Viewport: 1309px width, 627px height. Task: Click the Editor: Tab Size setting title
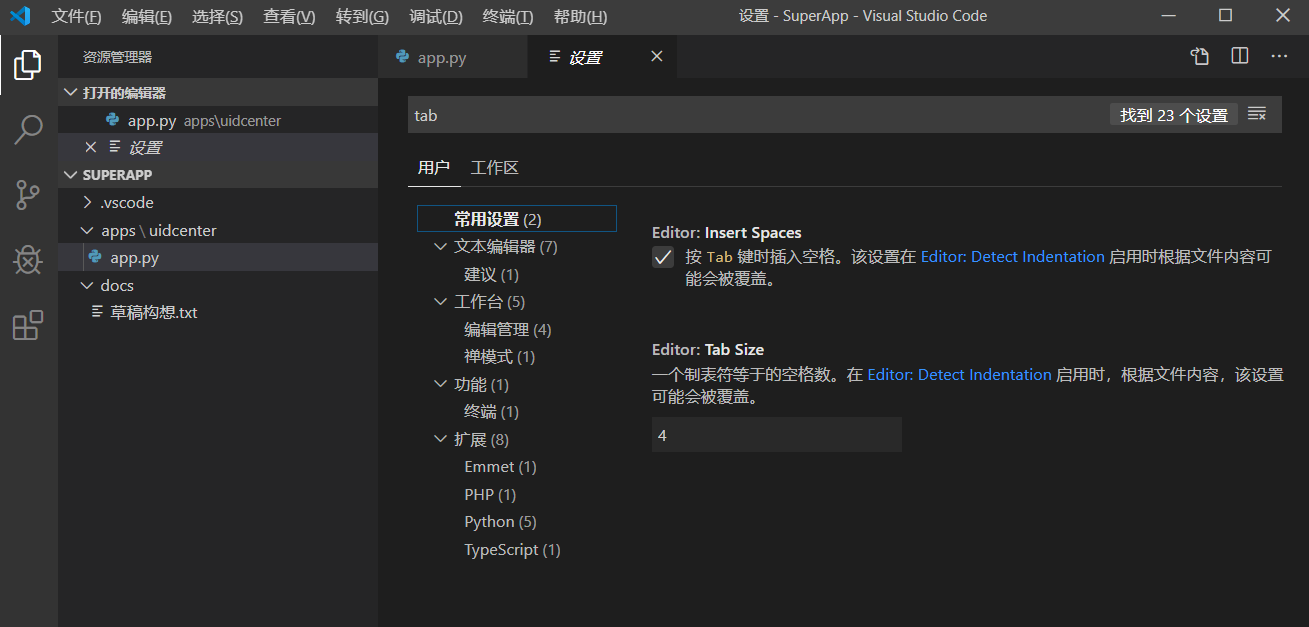pos(708,349)
